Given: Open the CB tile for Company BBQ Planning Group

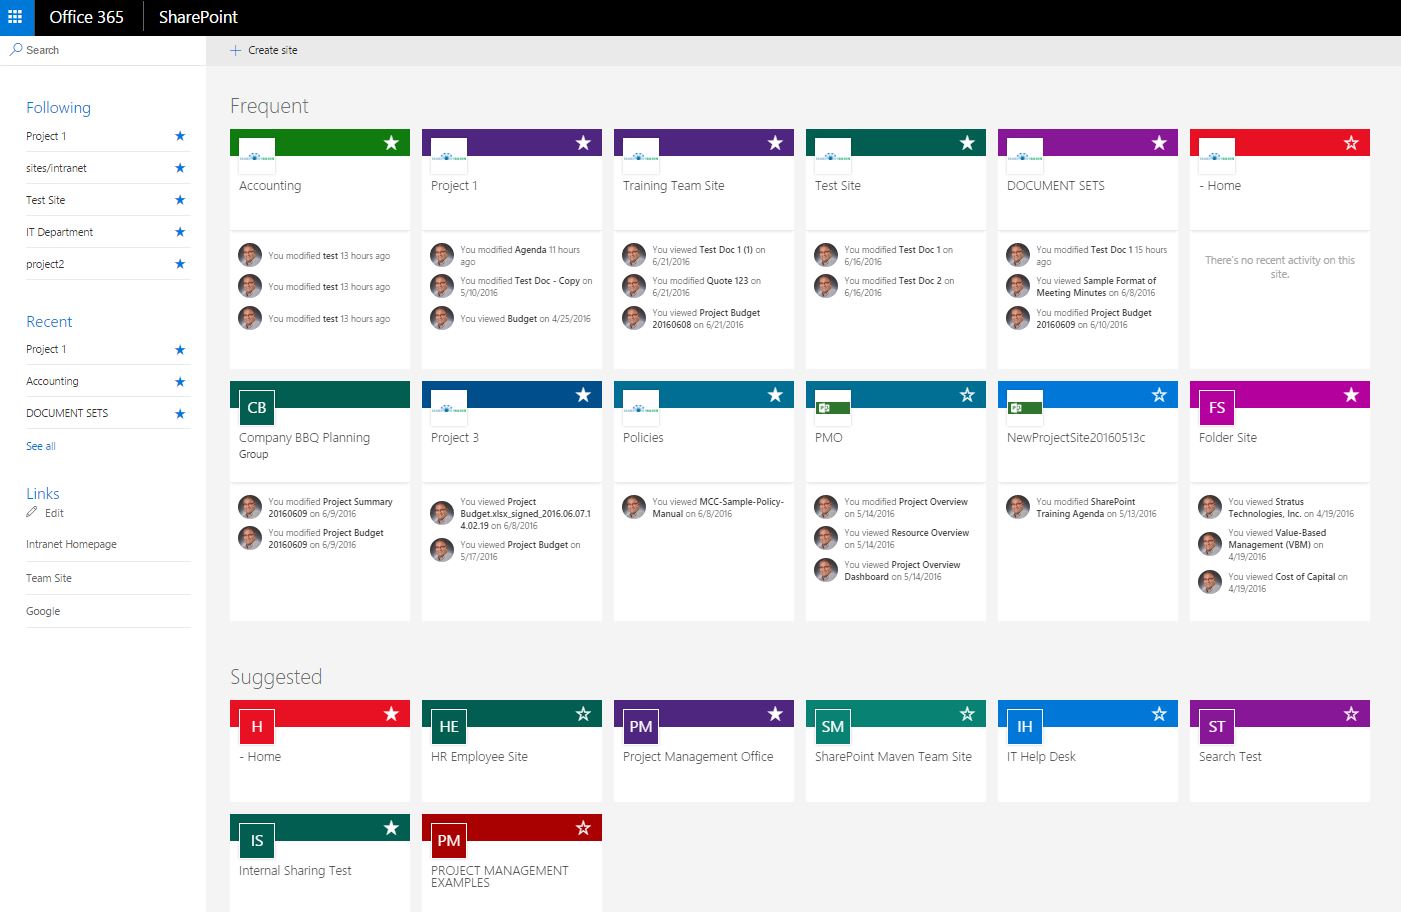Looking at the screenshot, I should [x=255, y=407].
